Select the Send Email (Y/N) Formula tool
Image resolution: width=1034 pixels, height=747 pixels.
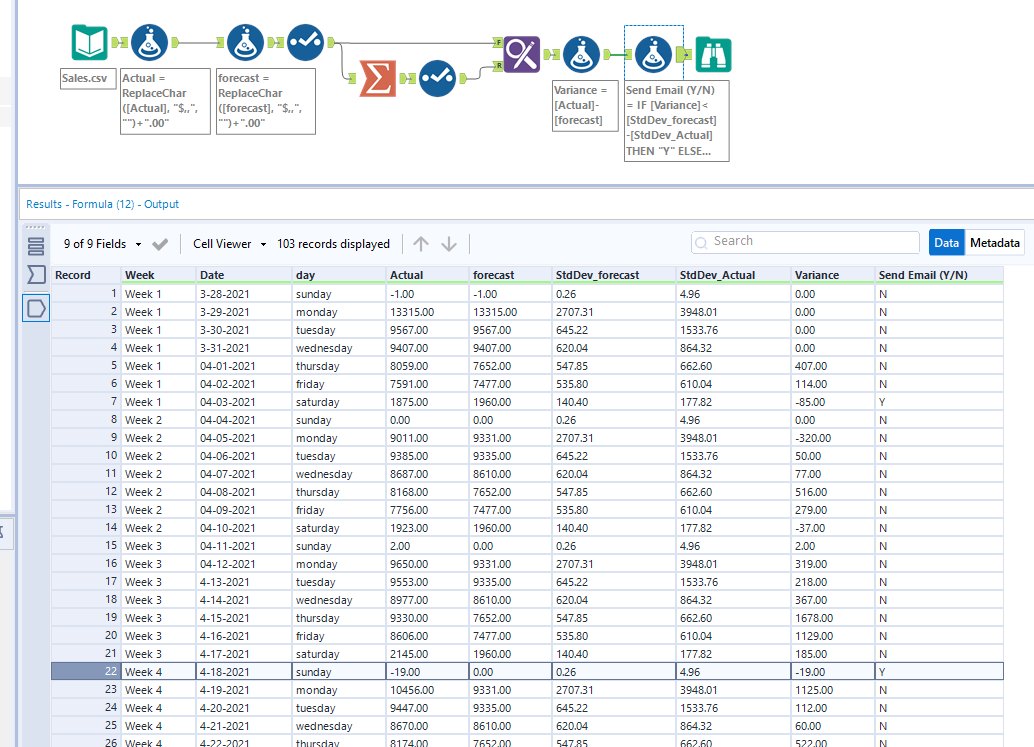(x=653, y=55)
